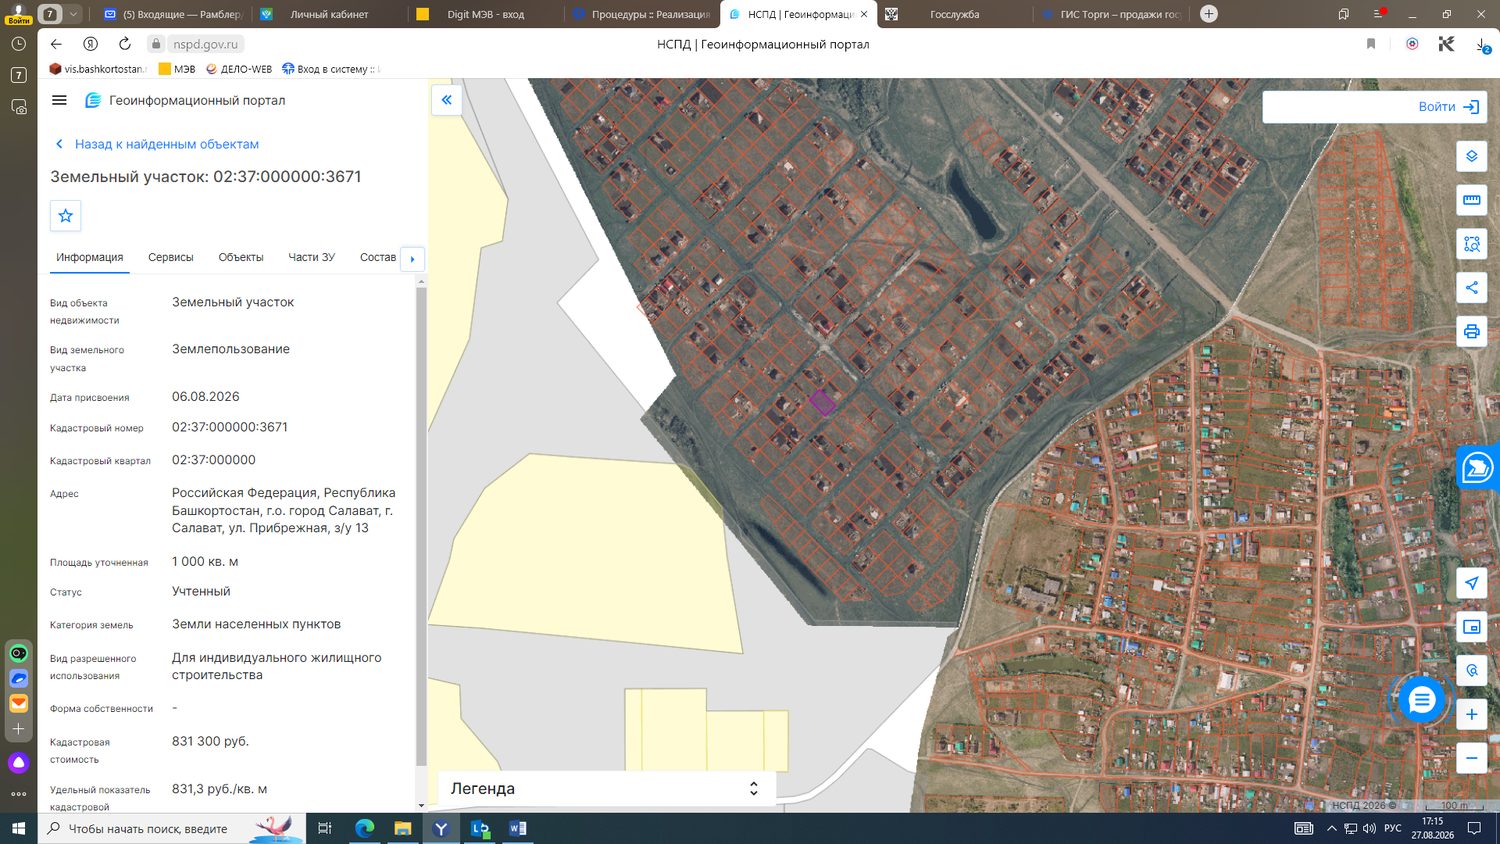Screen dimensions: 1500x844
Task: Expand the Легенда panel
Action: pos(607,788)
